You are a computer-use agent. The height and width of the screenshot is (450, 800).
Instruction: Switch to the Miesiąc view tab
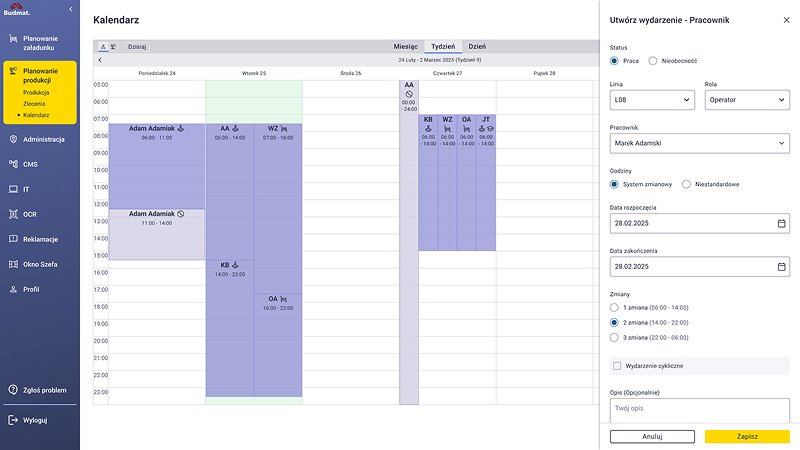tap(406, 46)
